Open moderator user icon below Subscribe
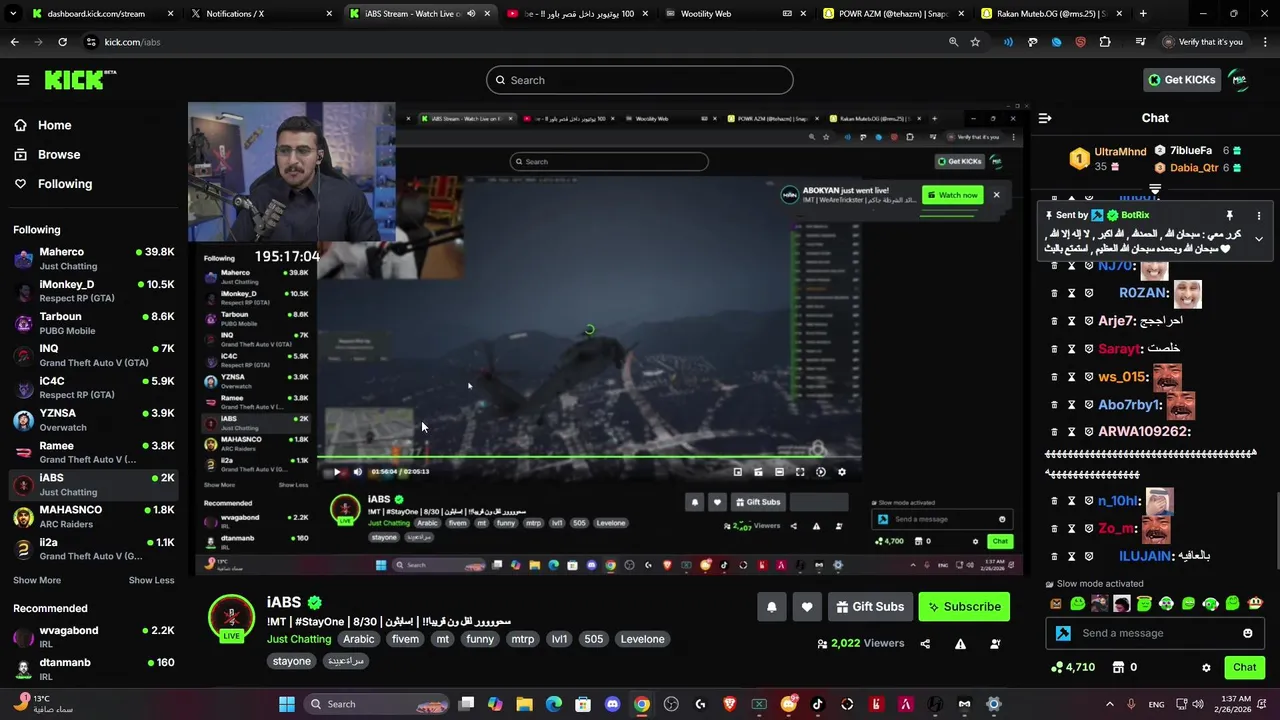Viewport: 1280px width, 720px height. coord(995,644)
